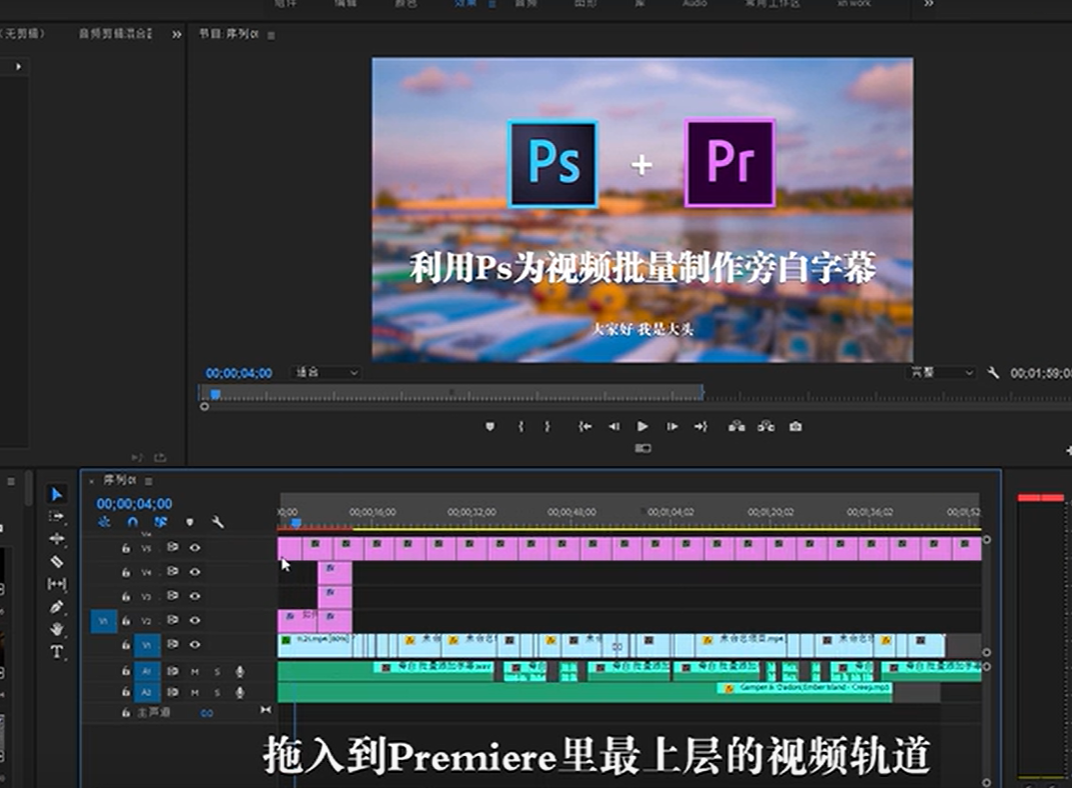Toggle sync lock on track A1

173,671
